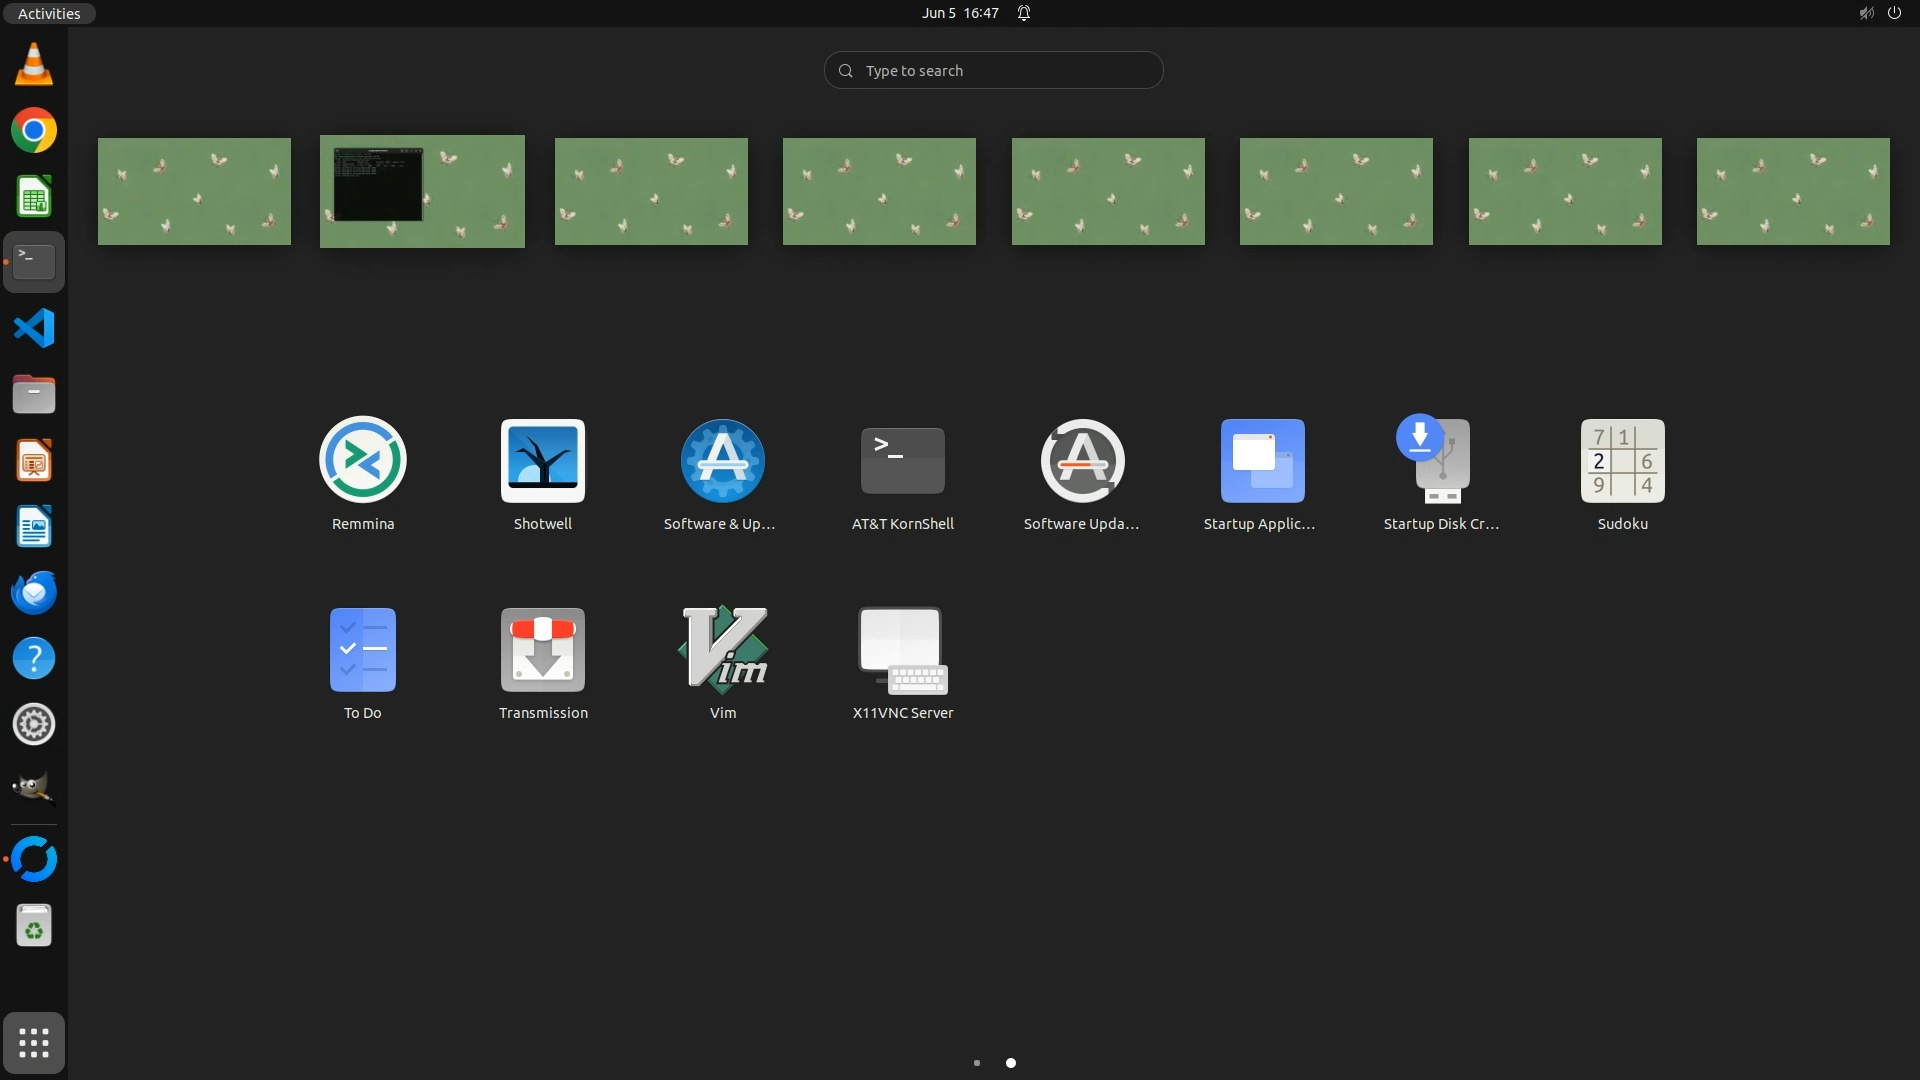The image size is (1920, 1080).
Task: Open the To Do app
Action: [363, 650]
